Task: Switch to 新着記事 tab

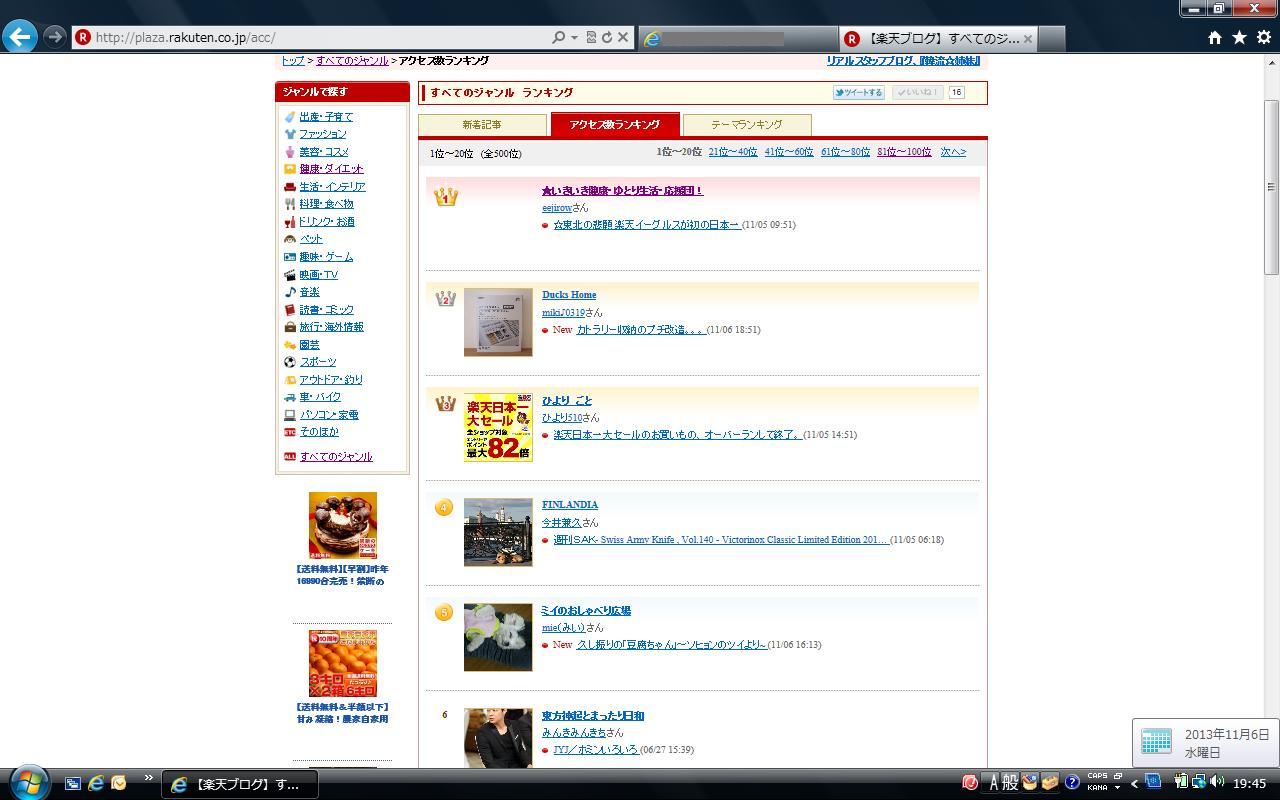Action: tap(482, 125)
